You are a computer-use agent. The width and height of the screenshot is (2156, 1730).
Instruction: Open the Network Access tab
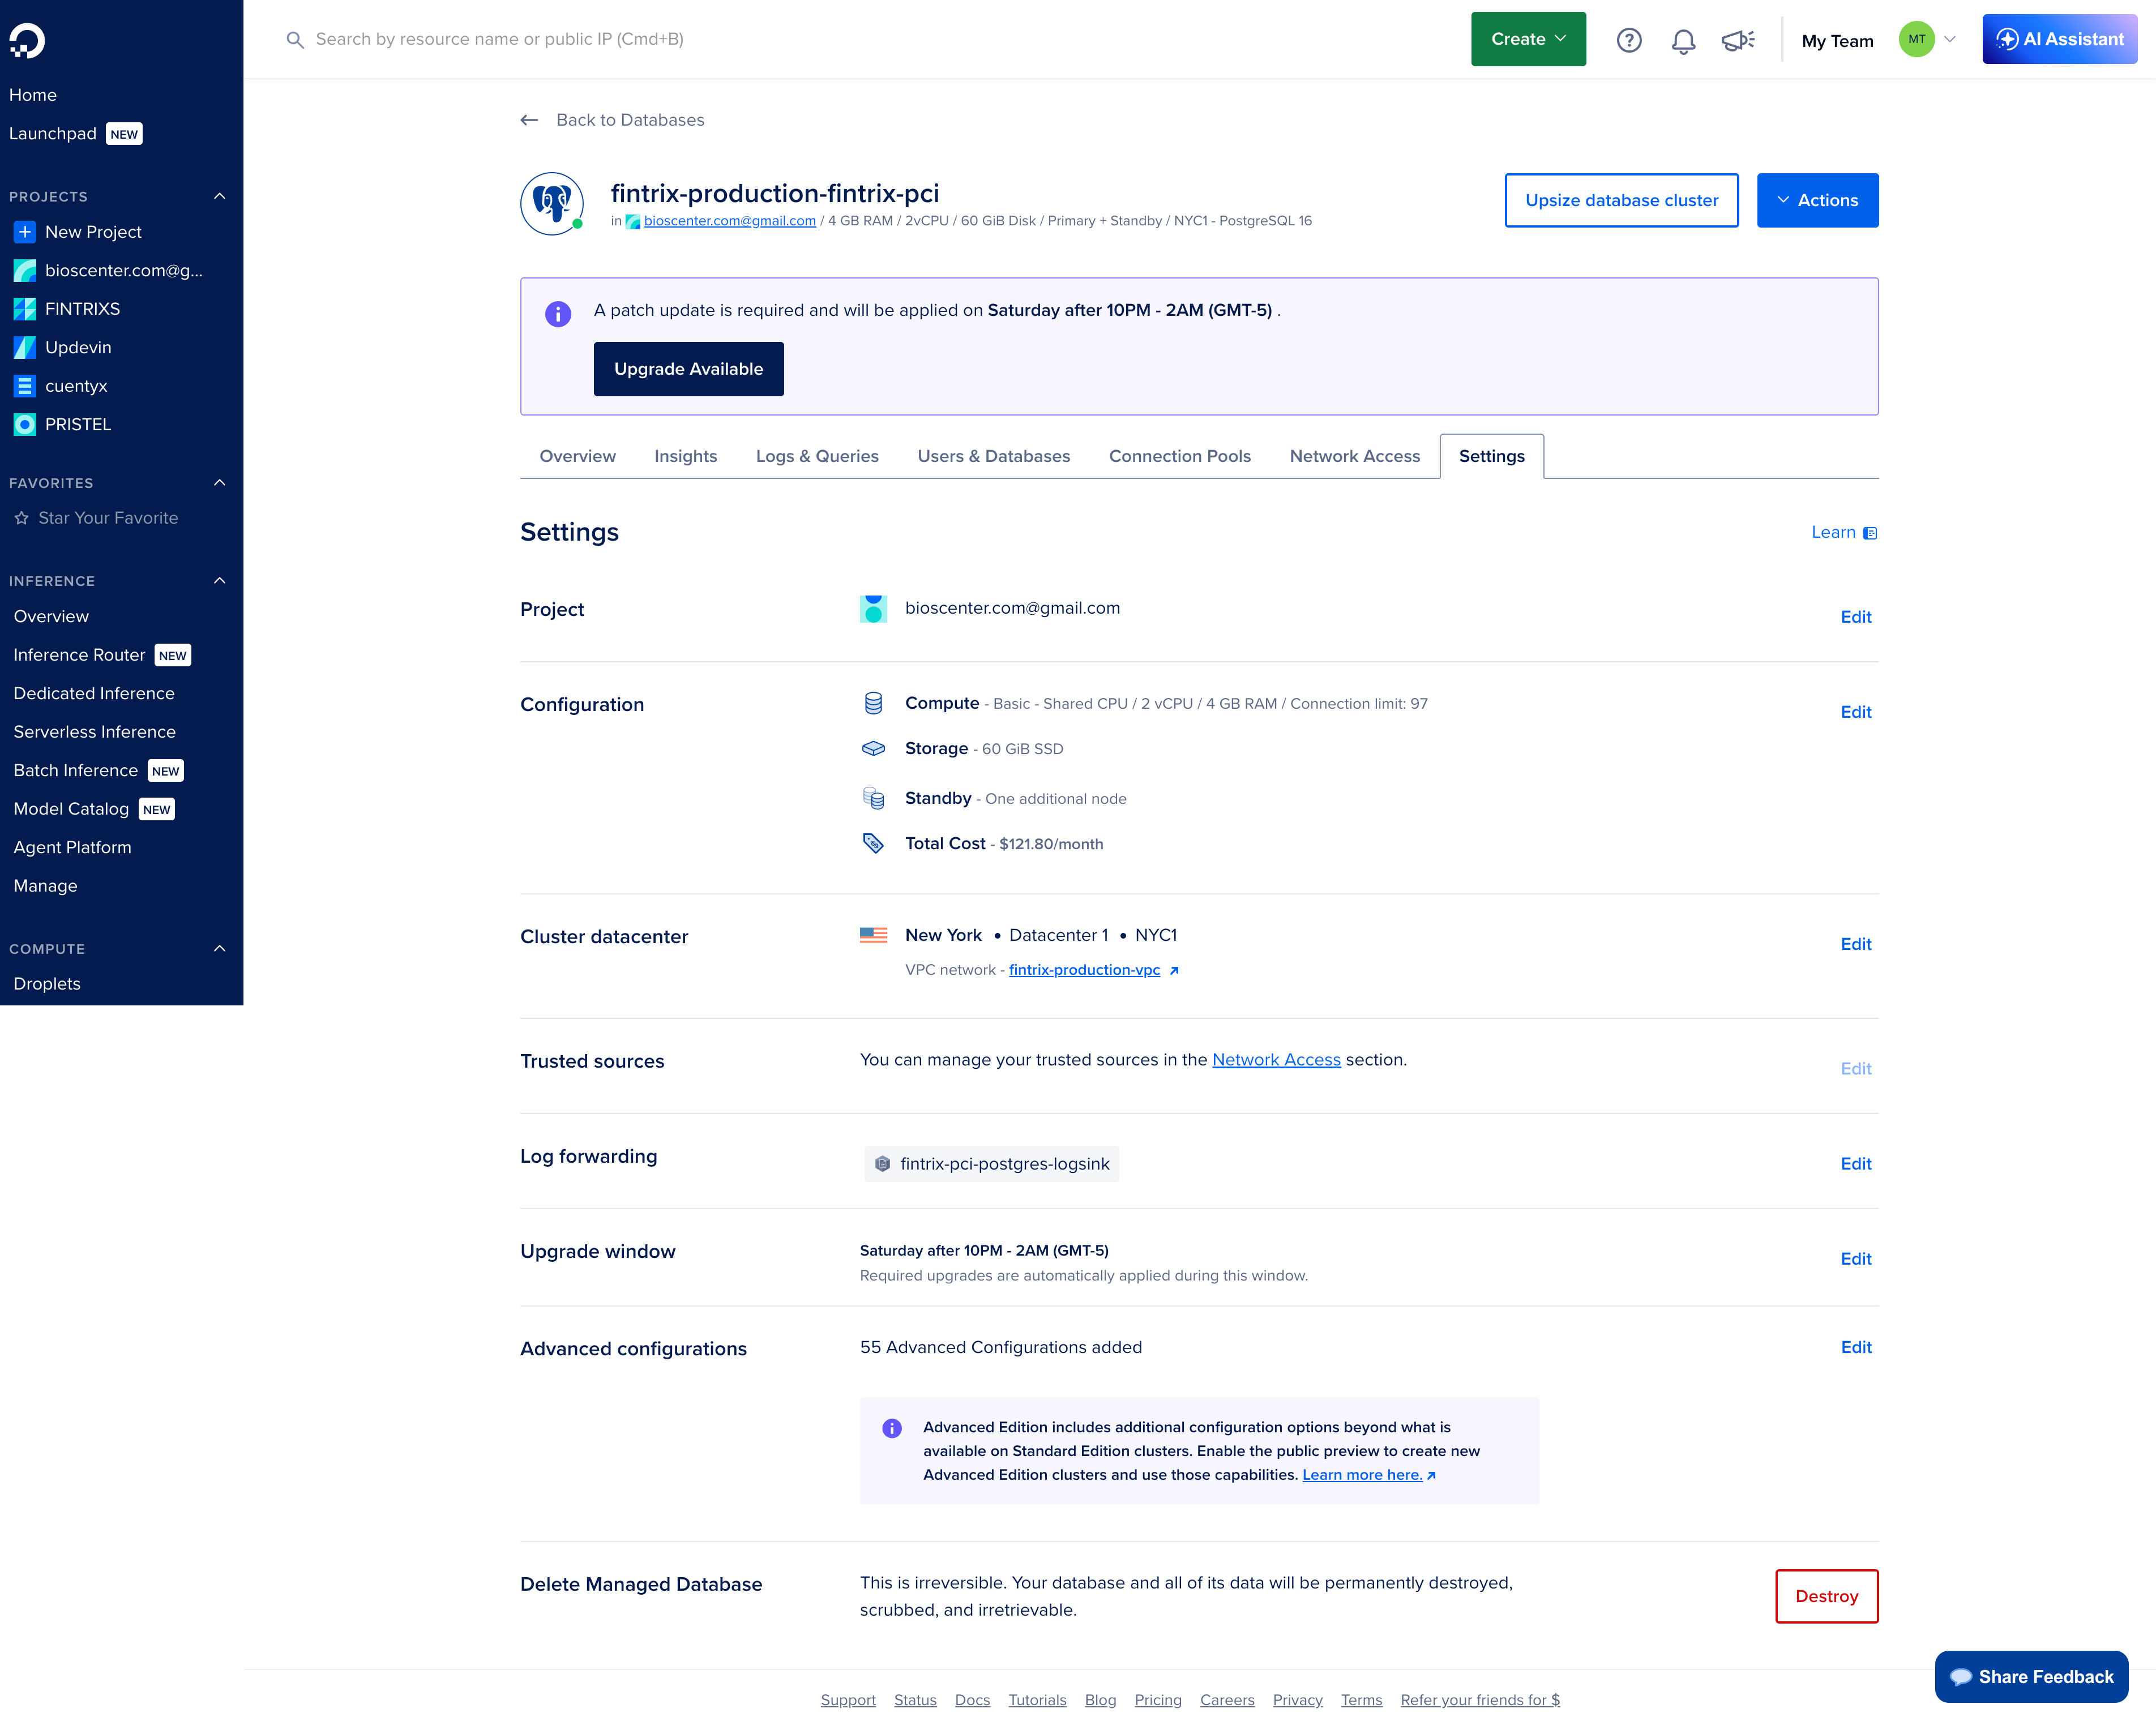[x=1354, y=456]
